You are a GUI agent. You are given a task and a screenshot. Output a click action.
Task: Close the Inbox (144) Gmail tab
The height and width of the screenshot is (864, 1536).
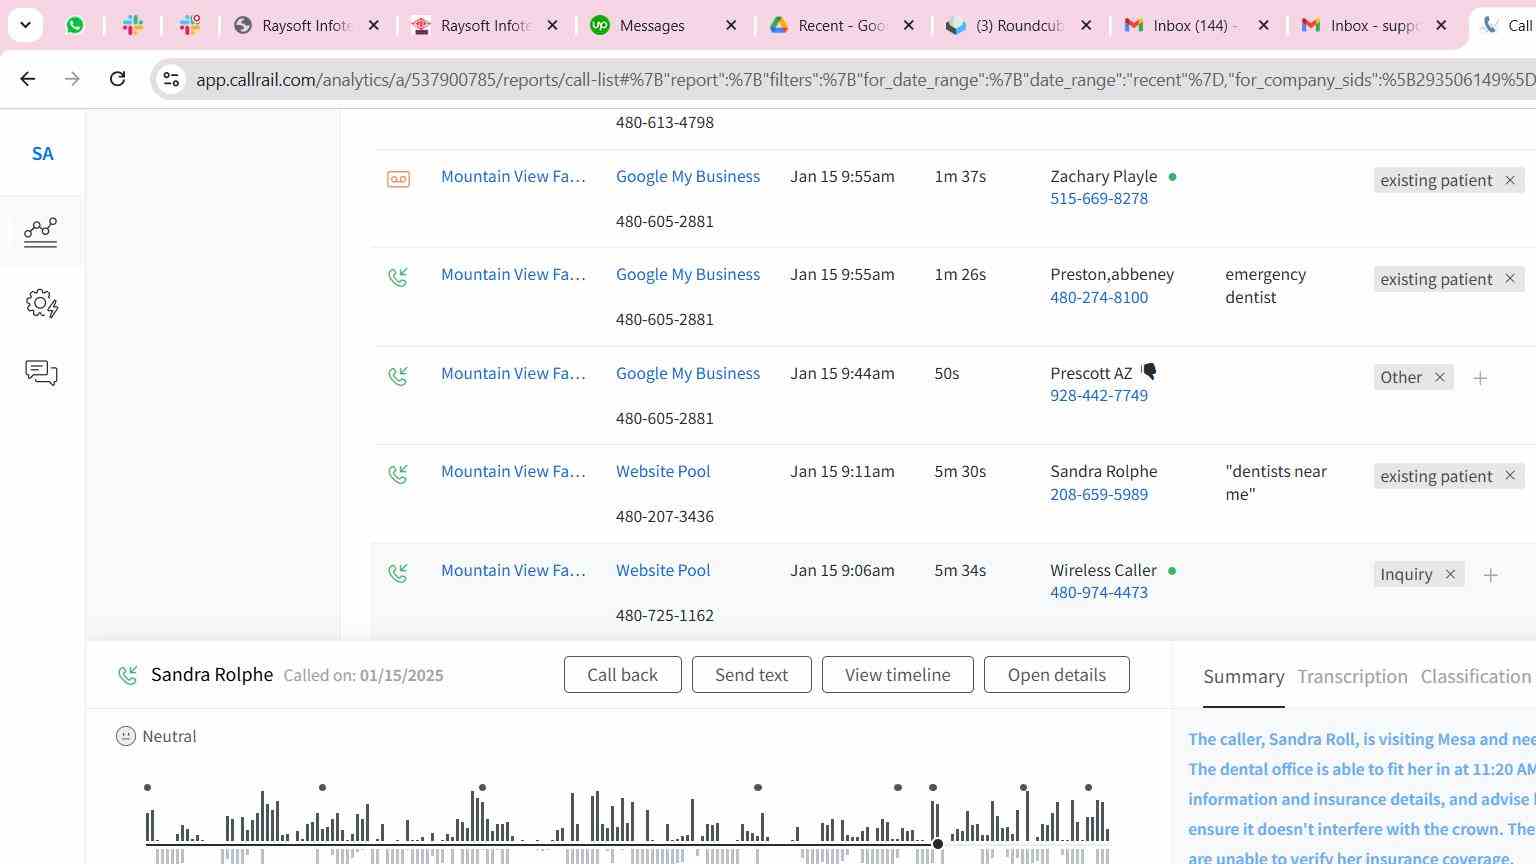click(1264, 25)
